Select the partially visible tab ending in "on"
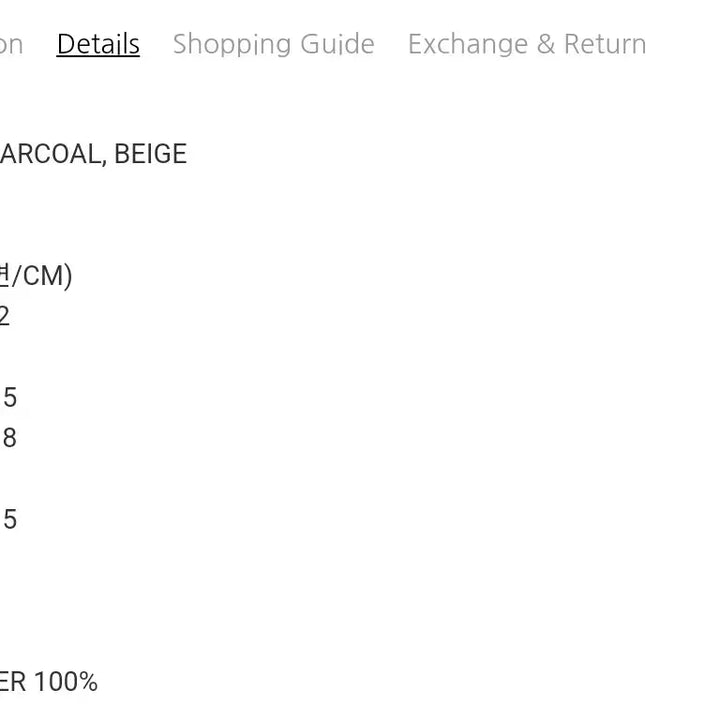 pos(11,44)
